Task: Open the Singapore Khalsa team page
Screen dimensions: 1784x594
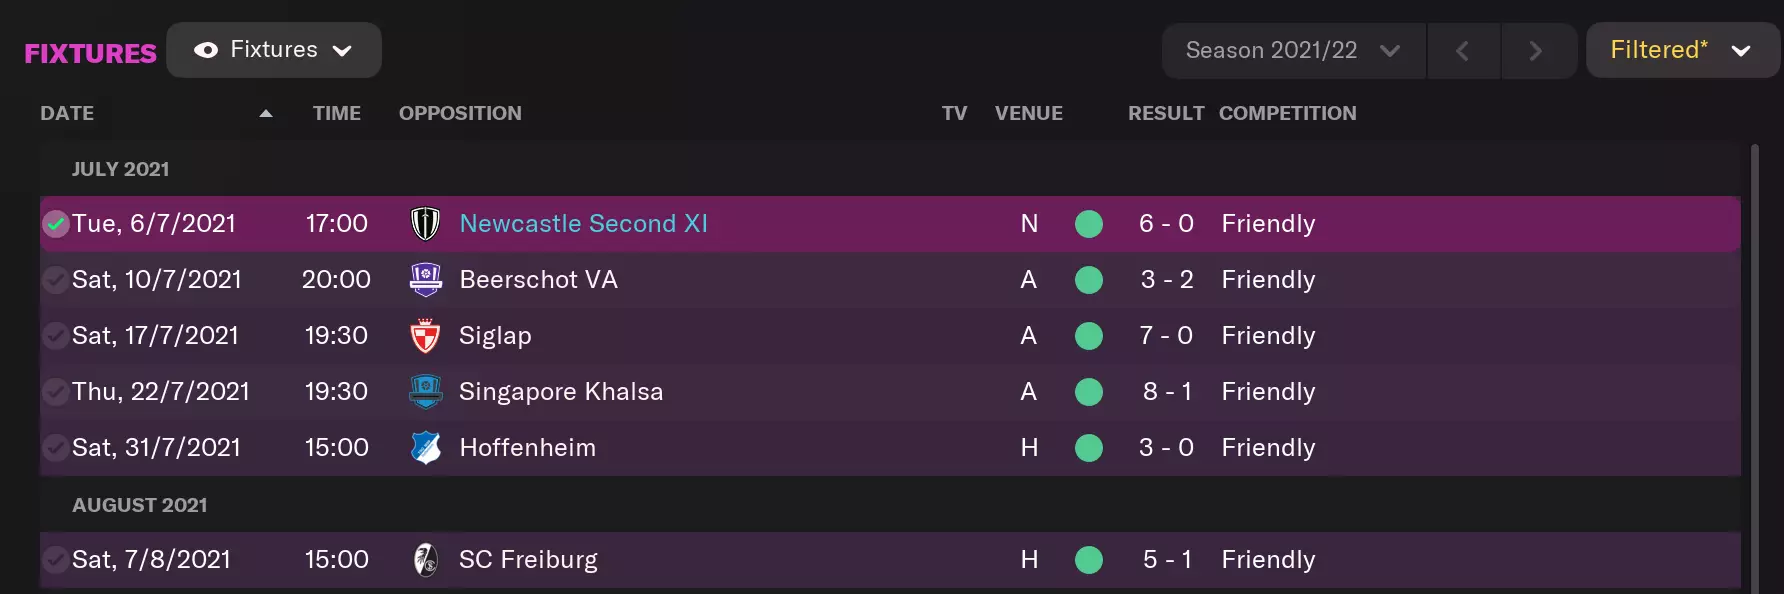Action: coord(560,392)
